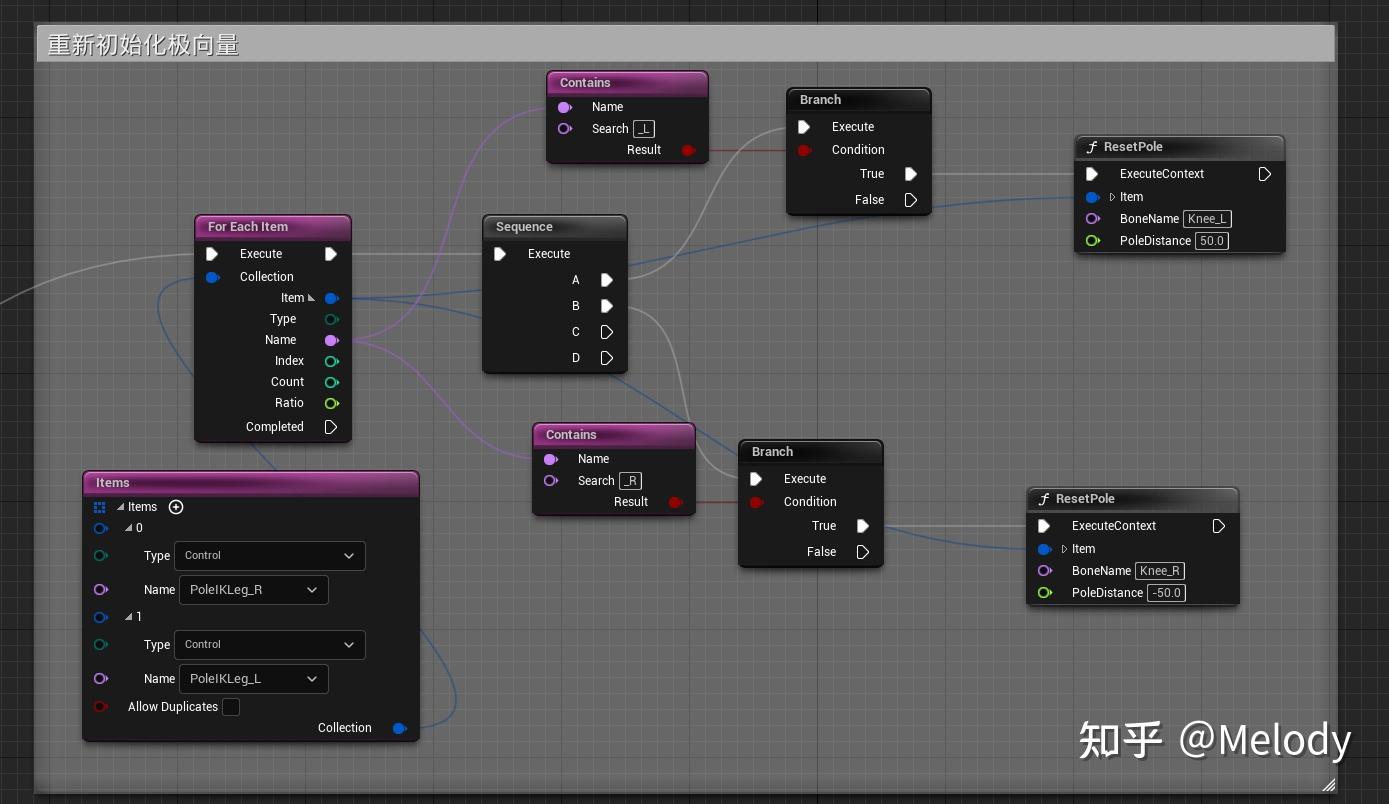1389x804 pixels.
Task: Click the True execution pin on lower Branch node
Action: 863,526
